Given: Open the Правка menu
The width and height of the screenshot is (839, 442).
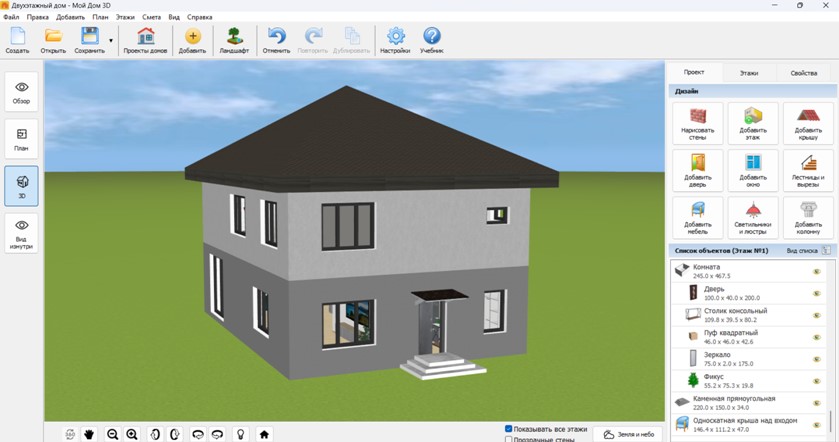Looking at the screenshot, I should pyautogui.click(x=37, y=17).
